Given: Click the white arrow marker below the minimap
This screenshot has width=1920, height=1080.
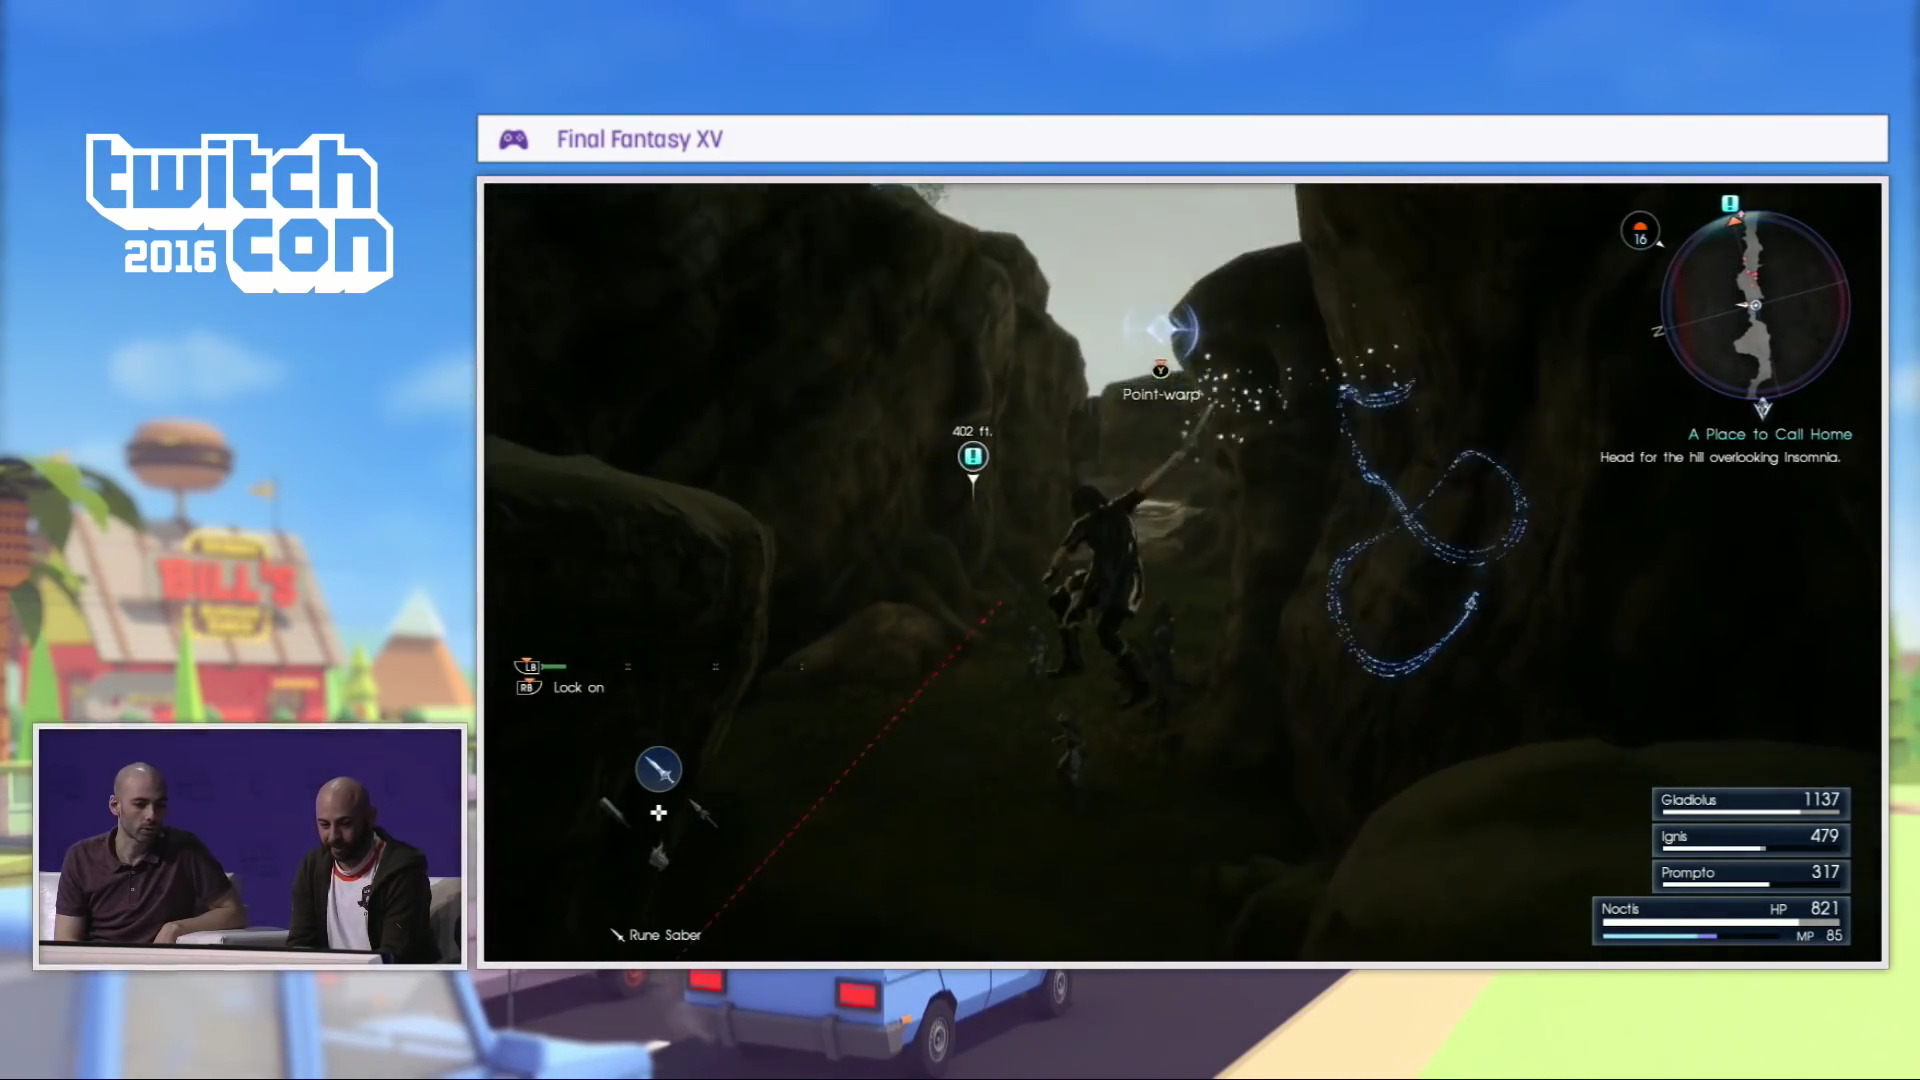Looking at the screenshot, I should pyautogui.click(x=1762, y=408).
